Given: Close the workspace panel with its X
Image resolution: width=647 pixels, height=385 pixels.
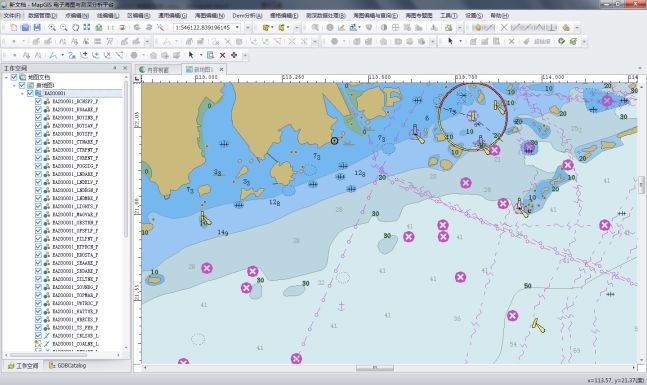Looking at the screenshot, I should pos(125,68).
